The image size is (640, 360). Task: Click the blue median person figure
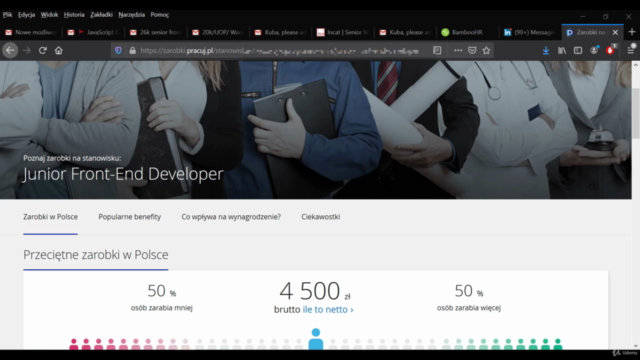(316, 339)
